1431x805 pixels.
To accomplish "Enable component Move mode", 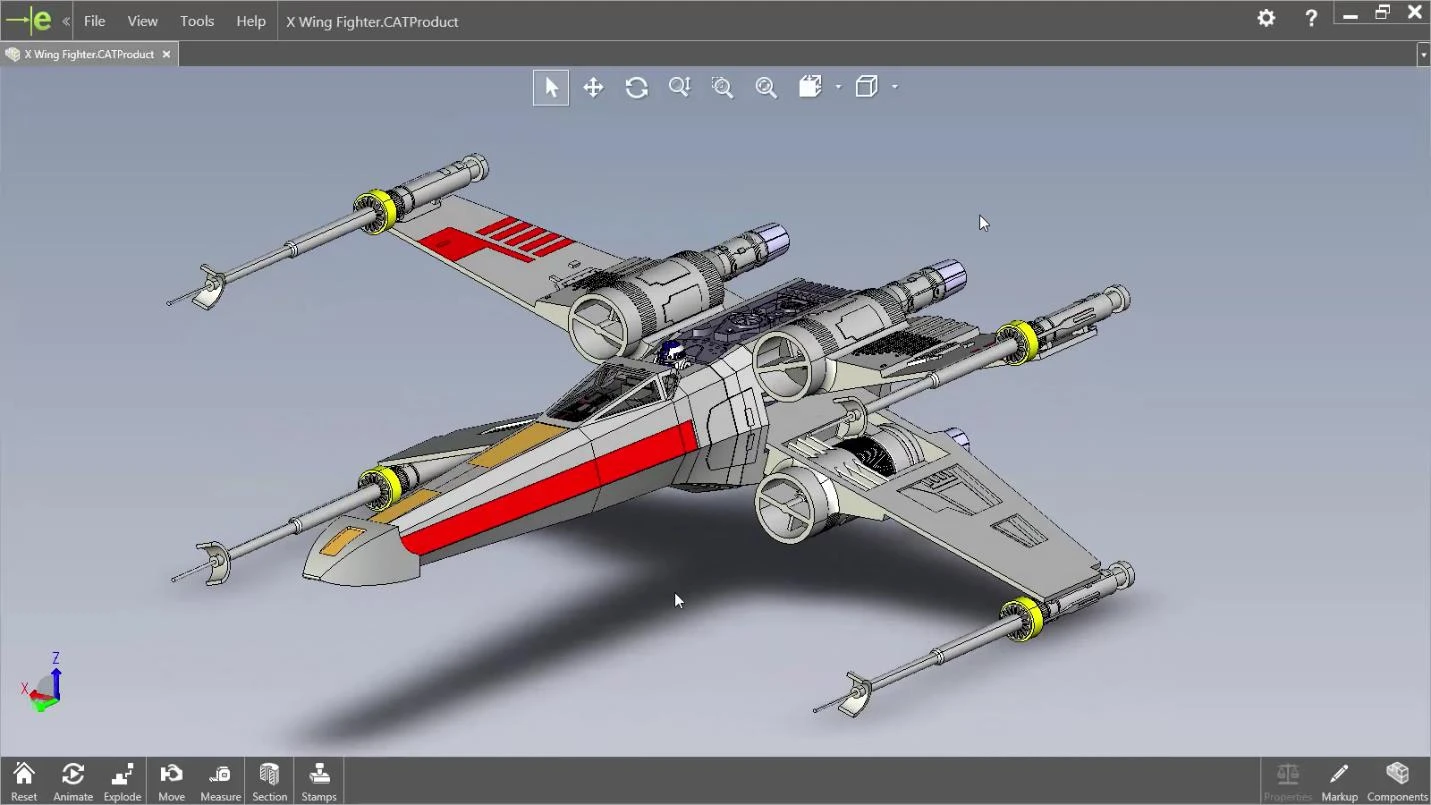I will point(171,780).
